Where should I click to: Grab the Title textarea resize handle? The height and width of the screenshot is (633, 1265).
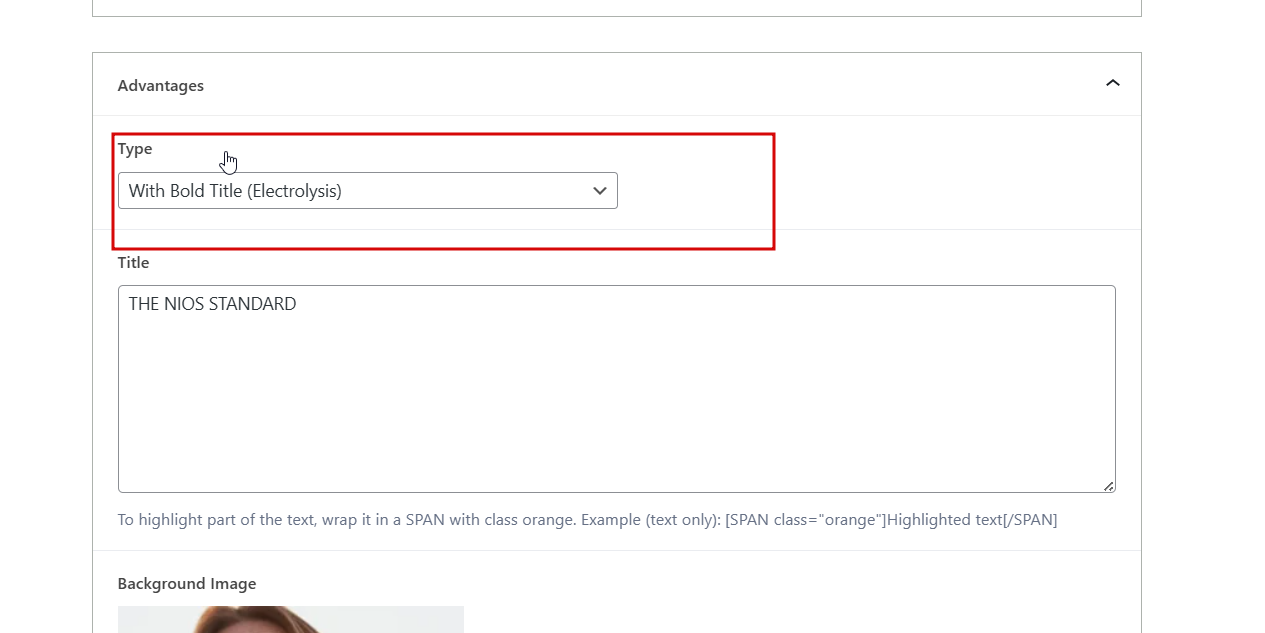(1108, 486)
